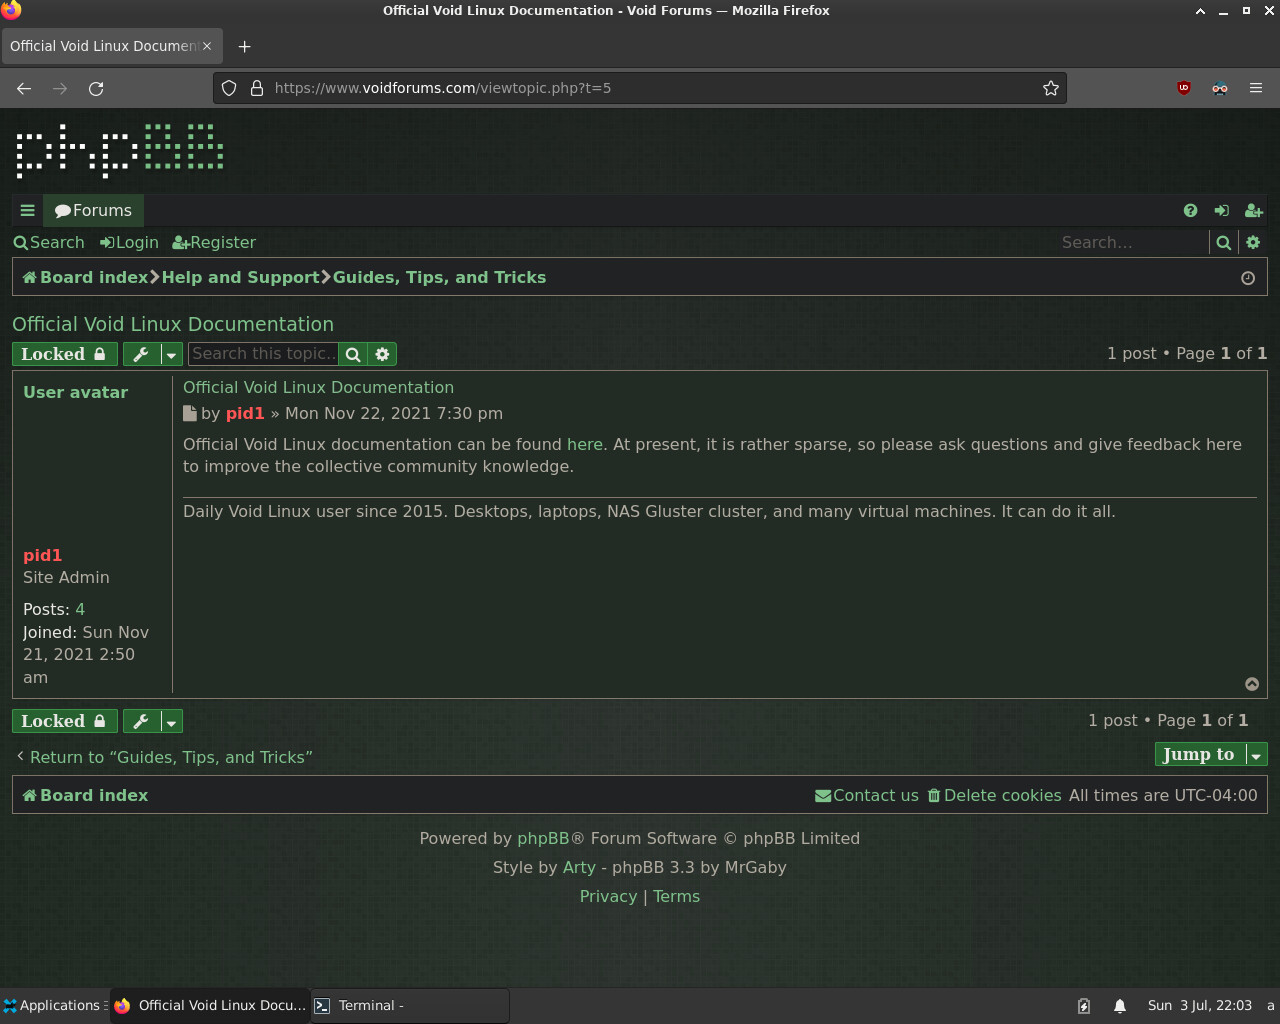The image size is (1280, 1024).
Task: Focus the Search this topic field
Action: click(x=263, y=354)
